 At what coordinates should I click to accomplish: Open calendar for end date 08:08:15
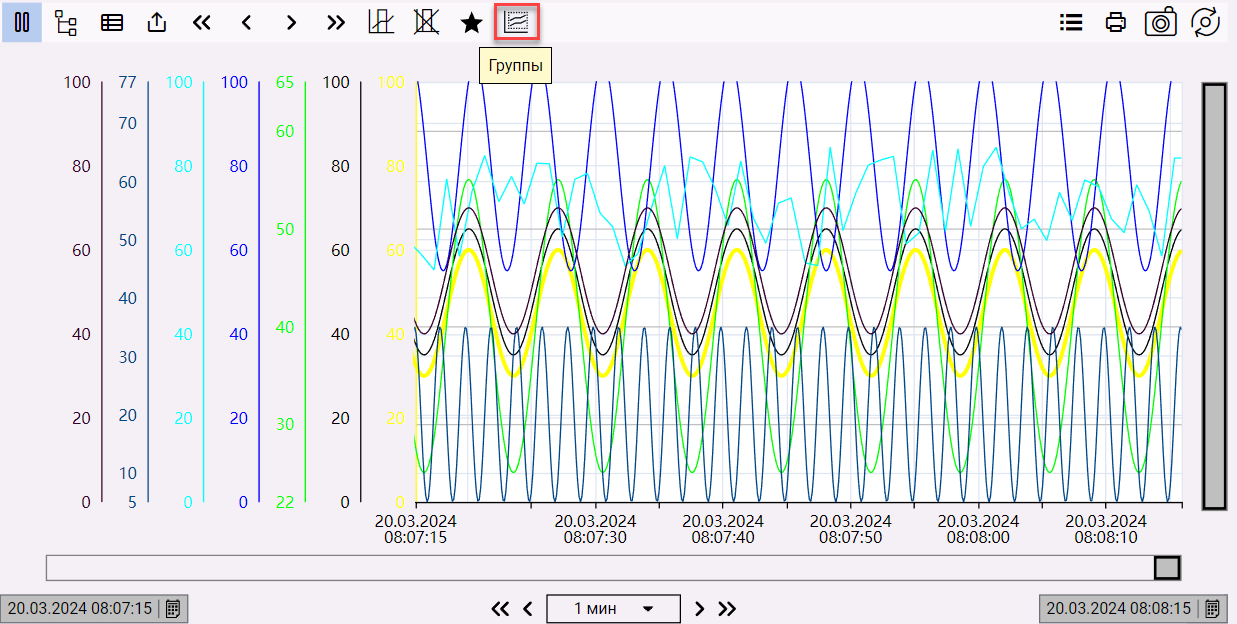pos(1212,608)
